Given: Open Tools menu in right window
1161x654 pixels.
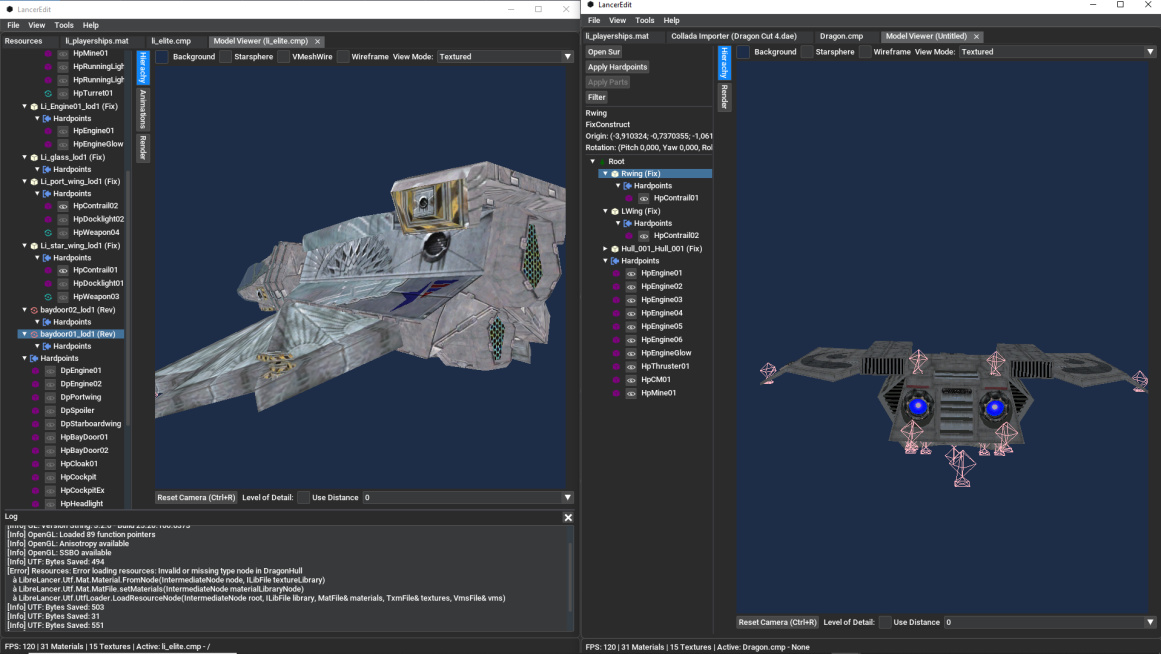Looking at the screenshot, I should 645,20.
